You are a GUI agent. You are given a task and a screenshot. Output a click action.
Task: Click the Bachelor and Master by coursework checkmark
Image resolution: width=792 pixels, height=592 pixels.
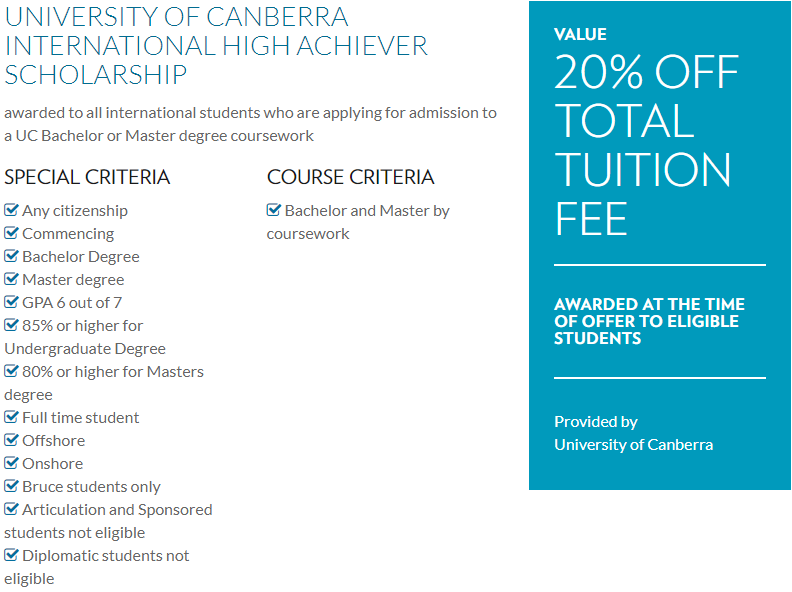pos(274,210)
